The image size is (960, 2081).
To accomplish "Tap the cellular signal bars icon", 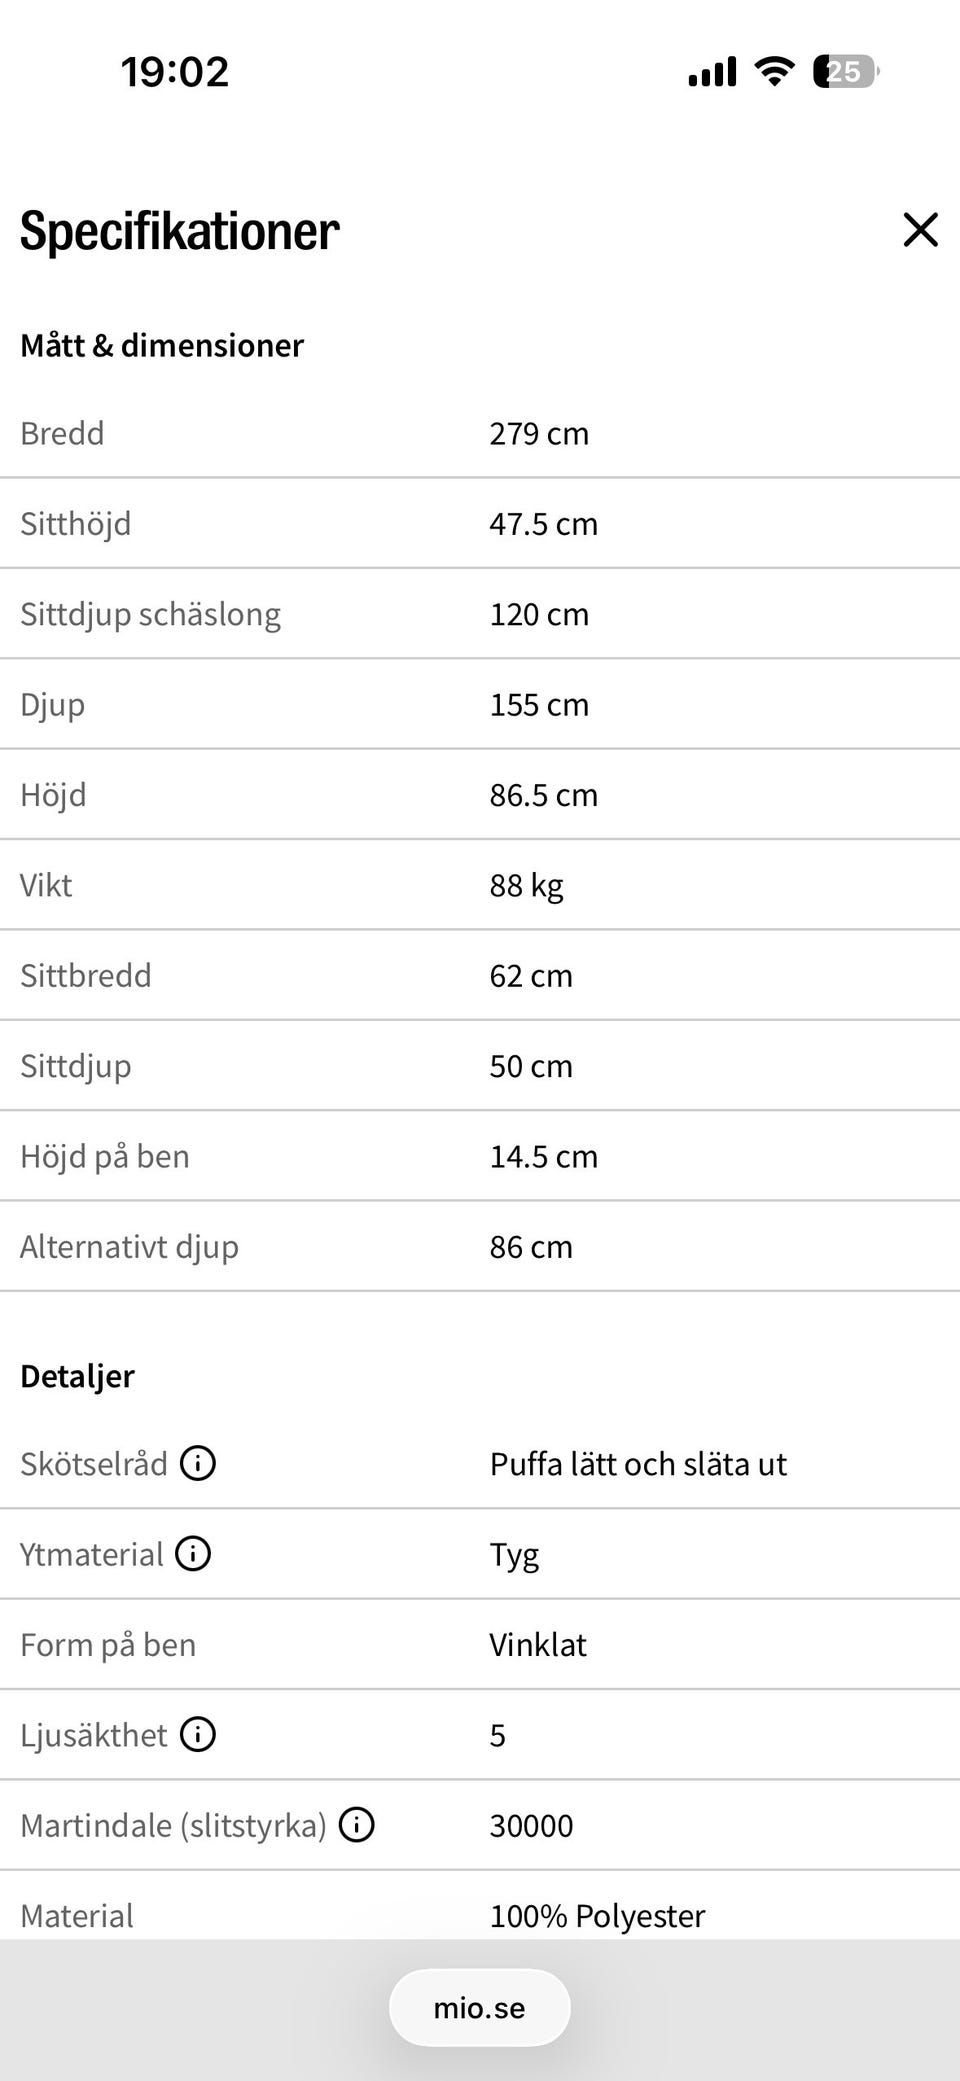I will tap(712, 72).
